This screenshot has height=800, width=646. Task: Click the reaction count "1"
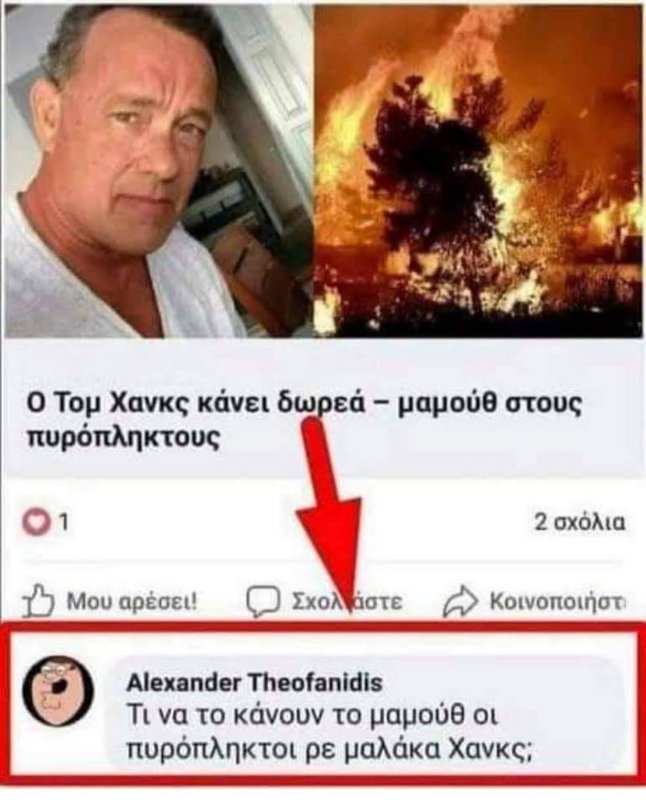click(63, 523)
